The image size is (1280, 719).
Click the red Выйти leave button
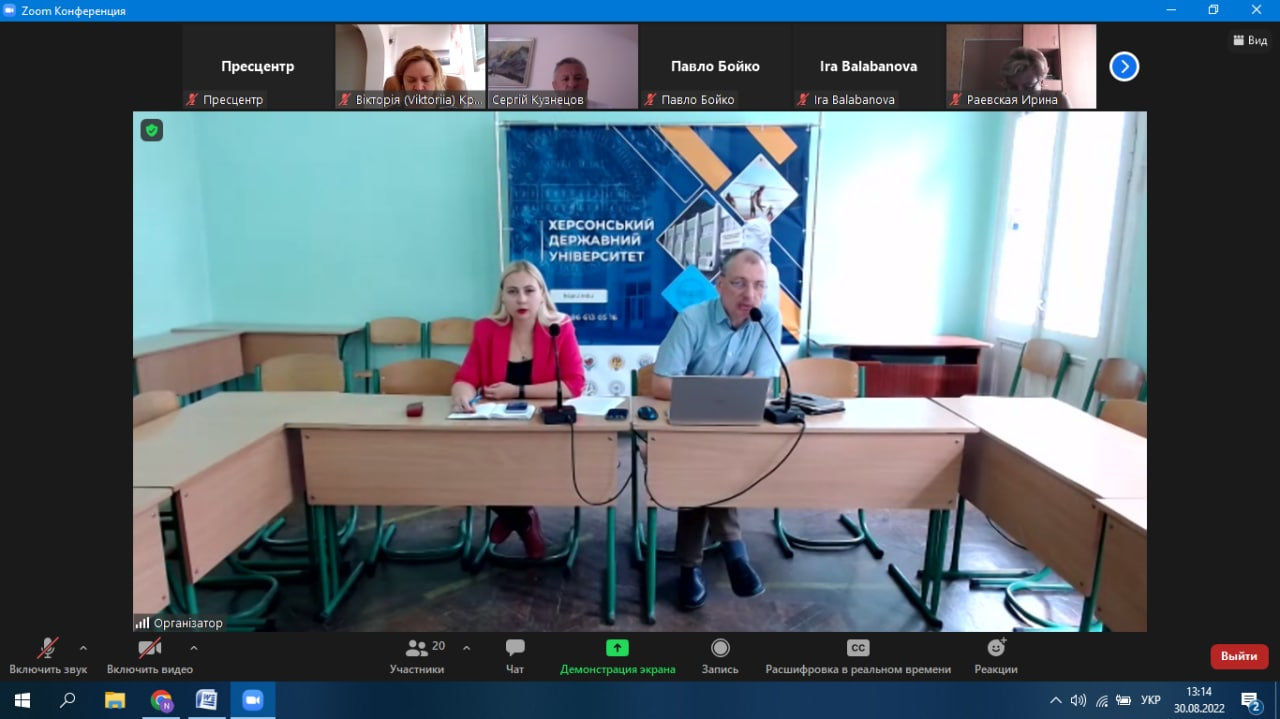tap(1239, 656)
